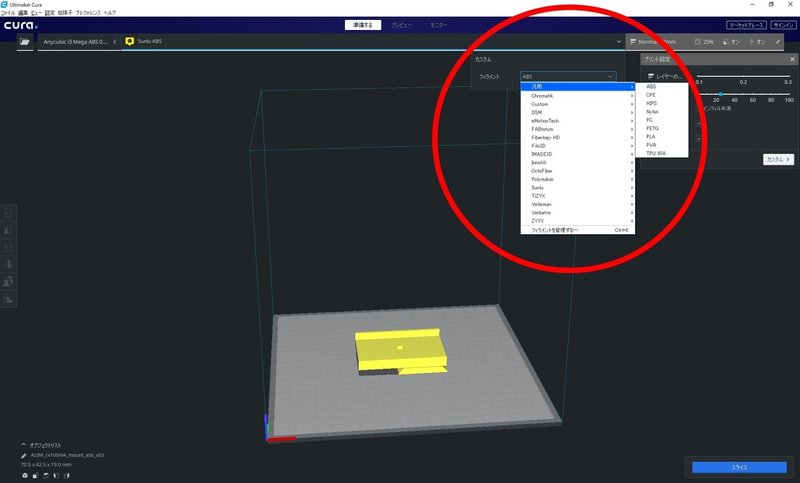Adjust the layer height slider
Image resolution: width=800 pixels, height=483 pixels.
[743, 76]
